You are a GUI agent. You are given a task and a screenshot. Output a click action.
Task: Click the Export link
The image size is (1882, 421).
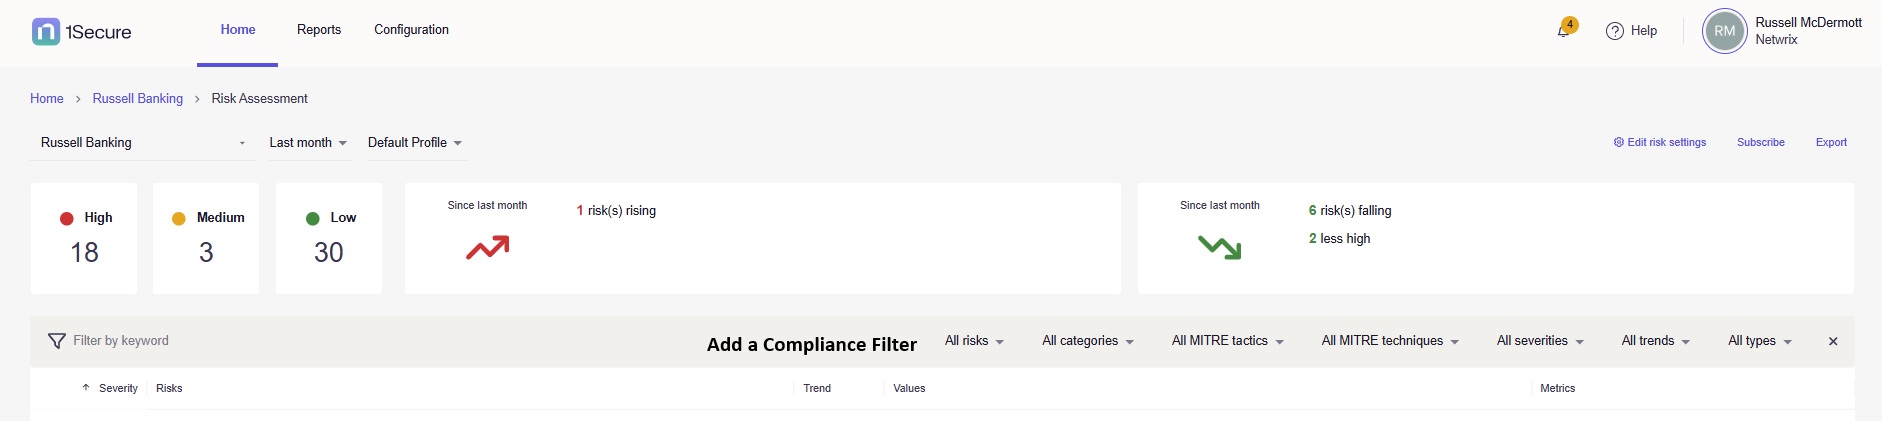pyautogui.click(x=1831, y=143)
